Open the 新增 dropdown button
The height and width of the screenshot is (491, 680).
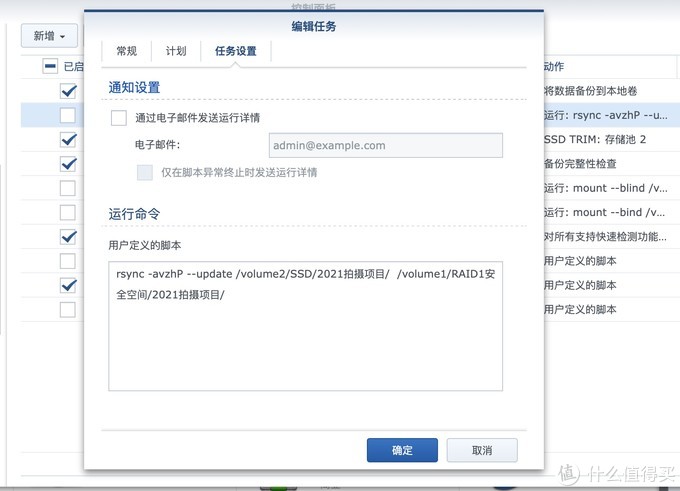(x=49, y=36)
